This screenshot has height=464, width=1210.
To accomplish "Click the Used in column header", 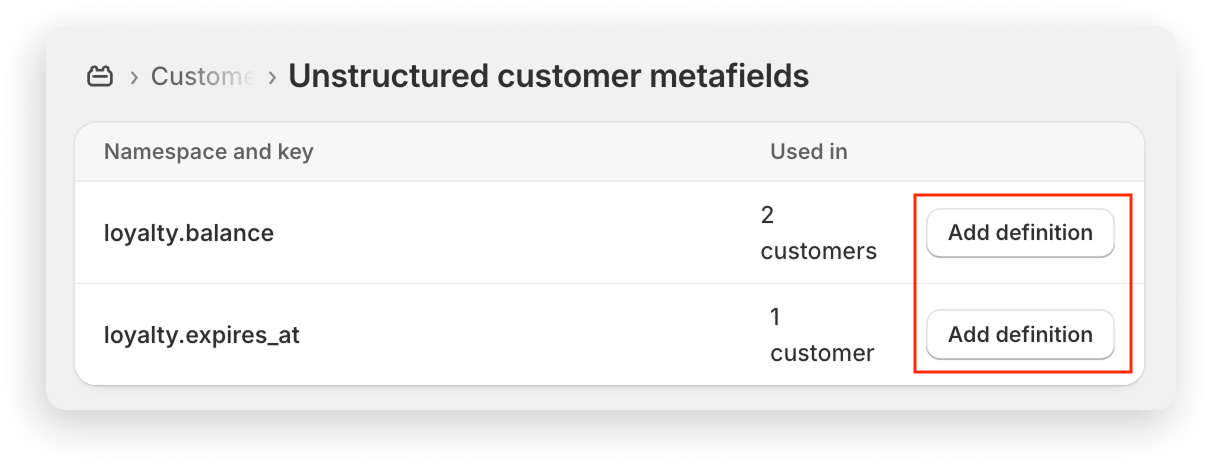I will tap(808, 152).
